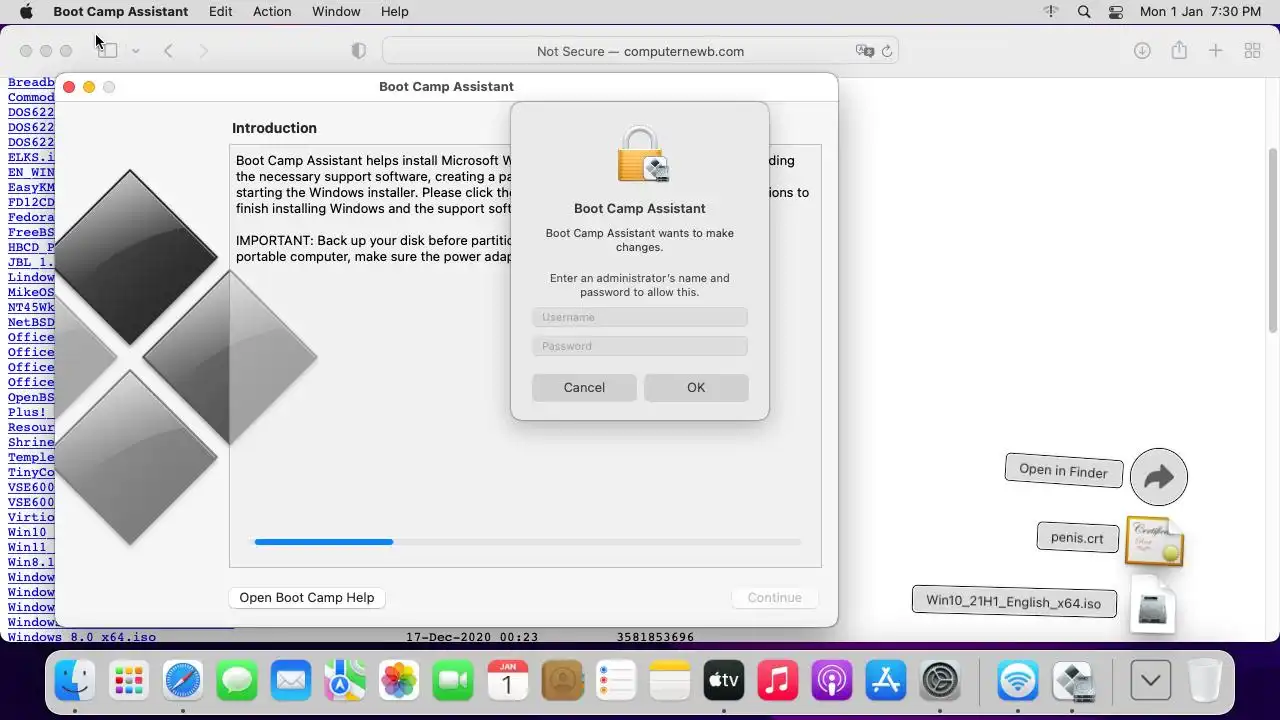The image size is (1280, 720).
Task: Open the Trash in the Dock
Action: (1205, 681)
